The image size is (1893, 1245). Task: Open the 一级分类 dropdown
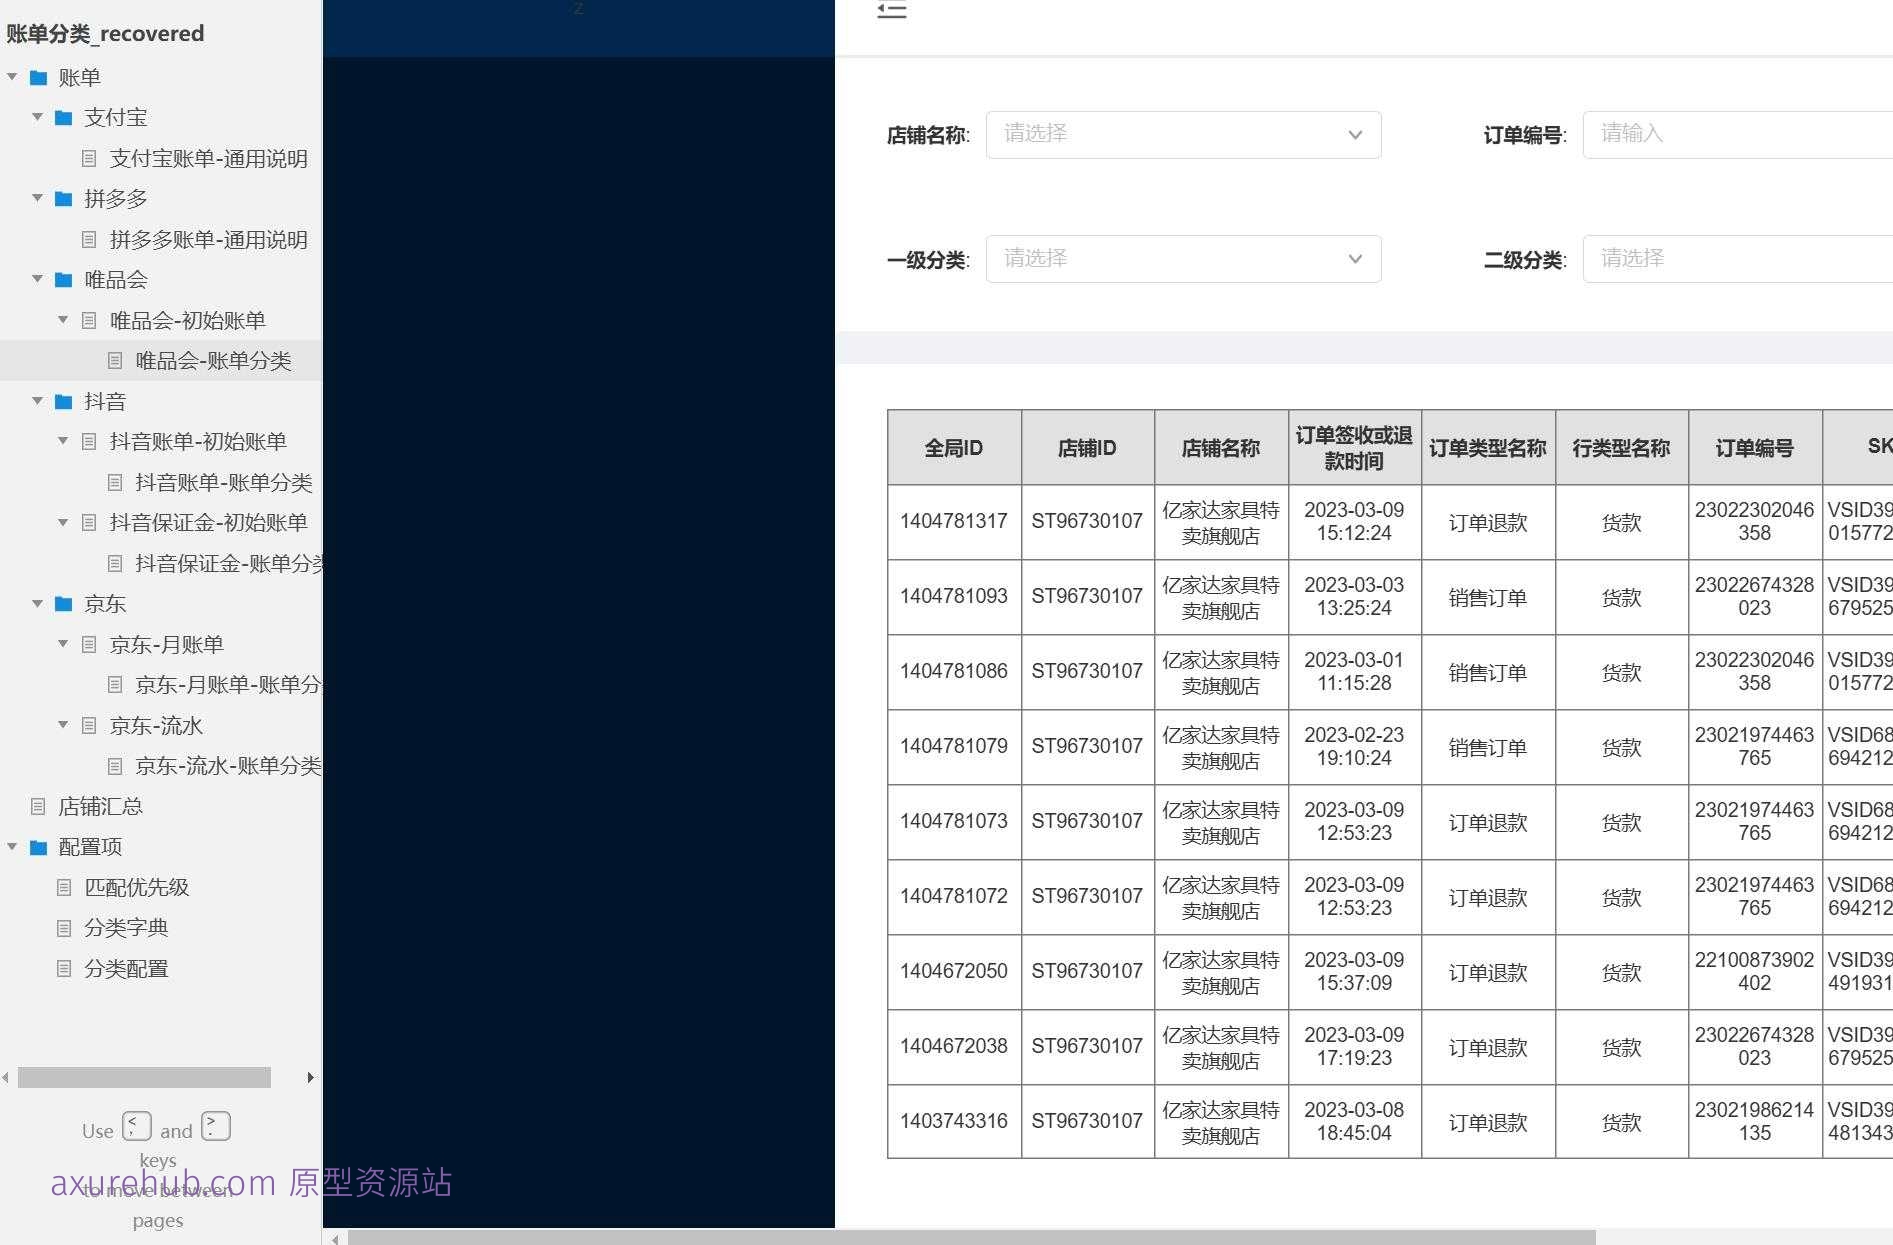point(1183,259)
